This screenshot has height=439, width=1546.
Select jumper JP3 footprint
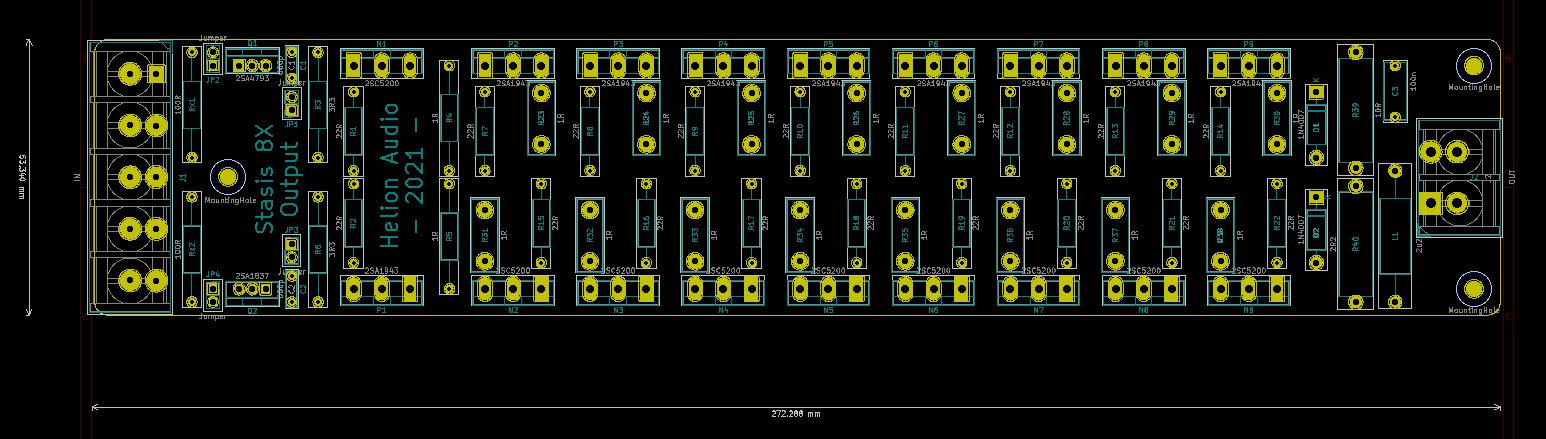click(x=292, y=249)
